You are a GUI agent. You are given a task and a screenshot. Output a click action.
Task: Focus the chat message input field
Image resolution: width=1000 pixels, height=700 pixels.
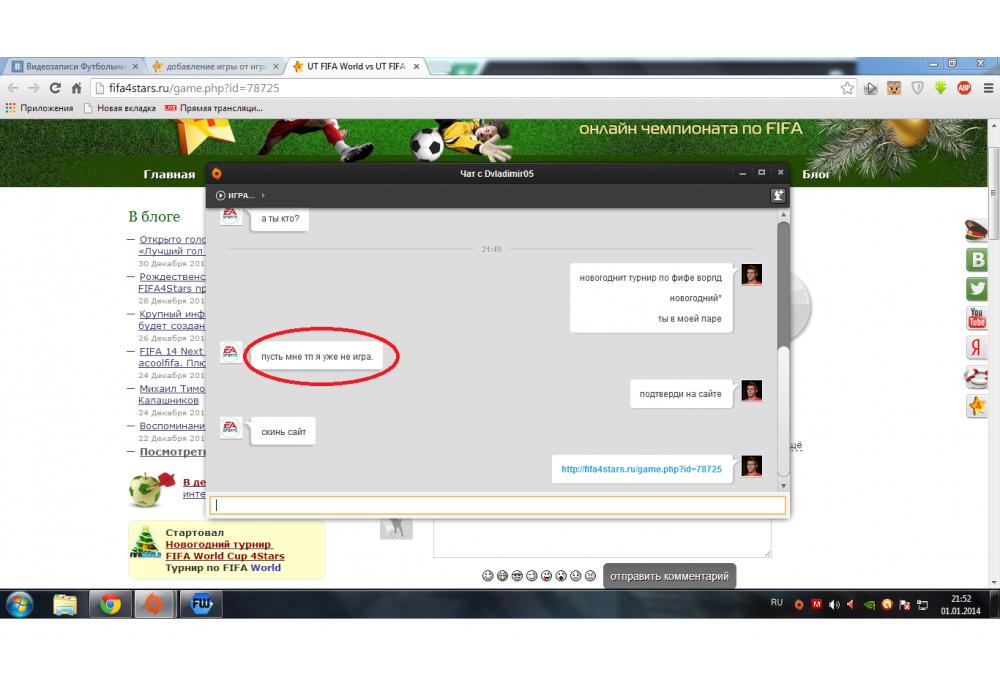coord(497,505)
